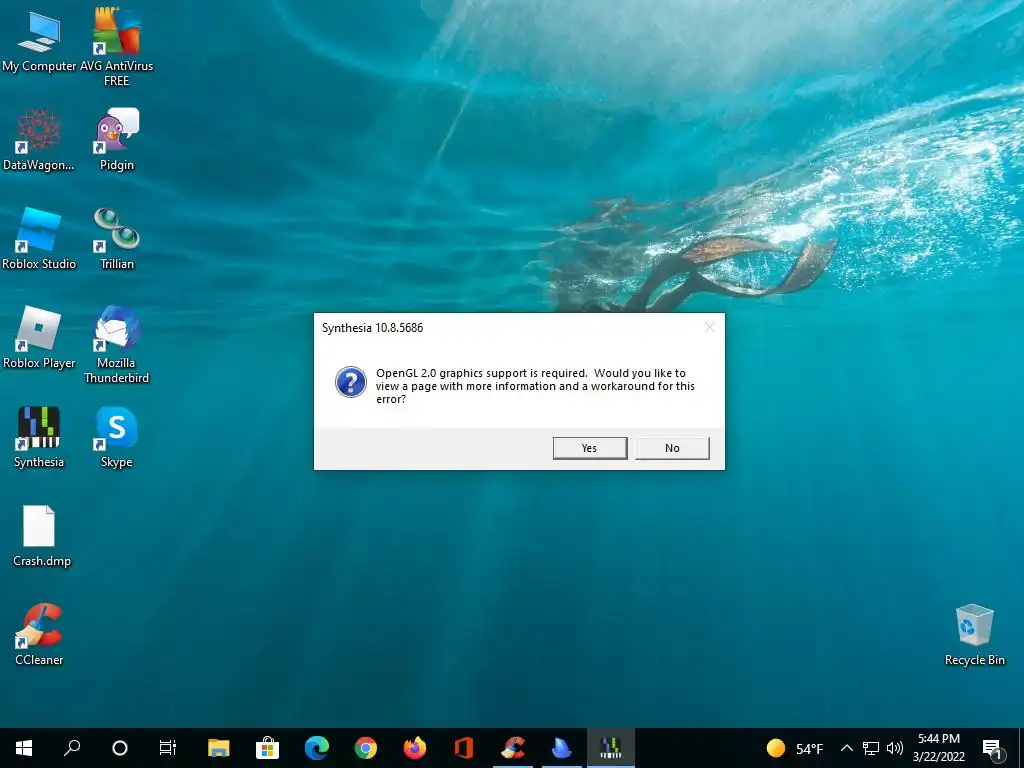1024x768 pixels.
Task: Open Cortana circle in the taskbar
Action: 120,748
